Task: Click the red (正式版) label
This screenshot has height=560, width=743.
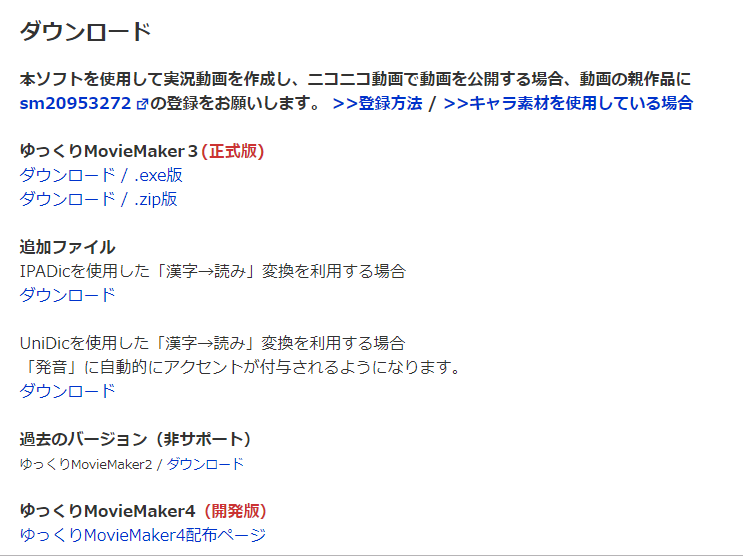Action: (233, 151)
